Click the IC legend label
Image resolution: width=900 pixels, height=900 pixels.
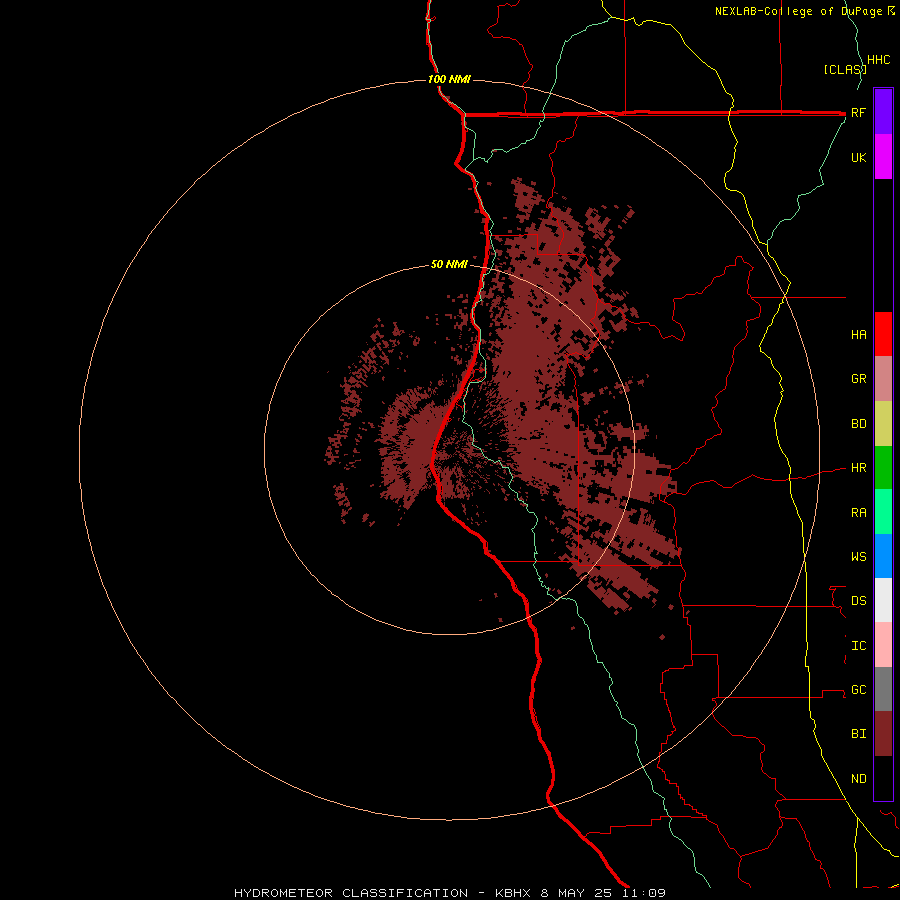point(858,646)
